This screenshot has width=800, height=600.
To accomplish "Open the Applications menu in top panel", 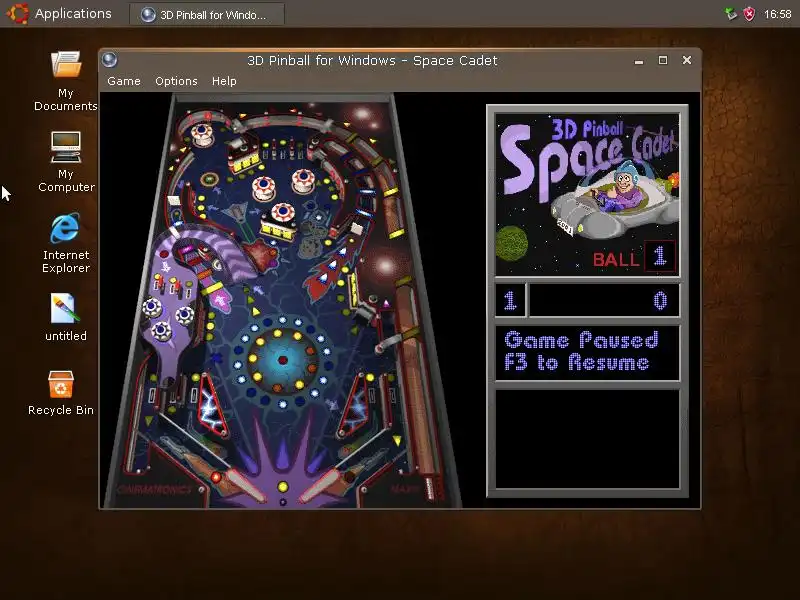I will (x=73, y=14).
